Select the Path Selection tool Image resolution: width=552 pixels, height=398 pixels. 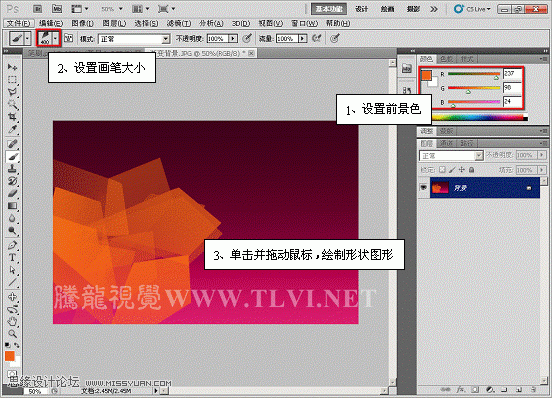click(x=12, y=270)
